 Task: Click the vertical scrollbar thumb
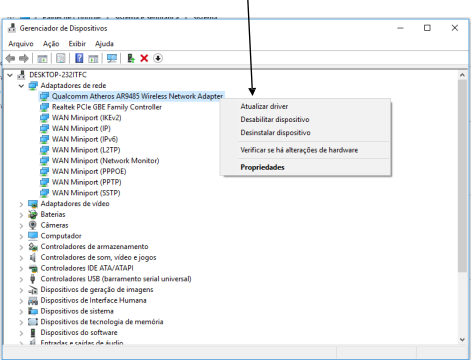click(462, 176)
